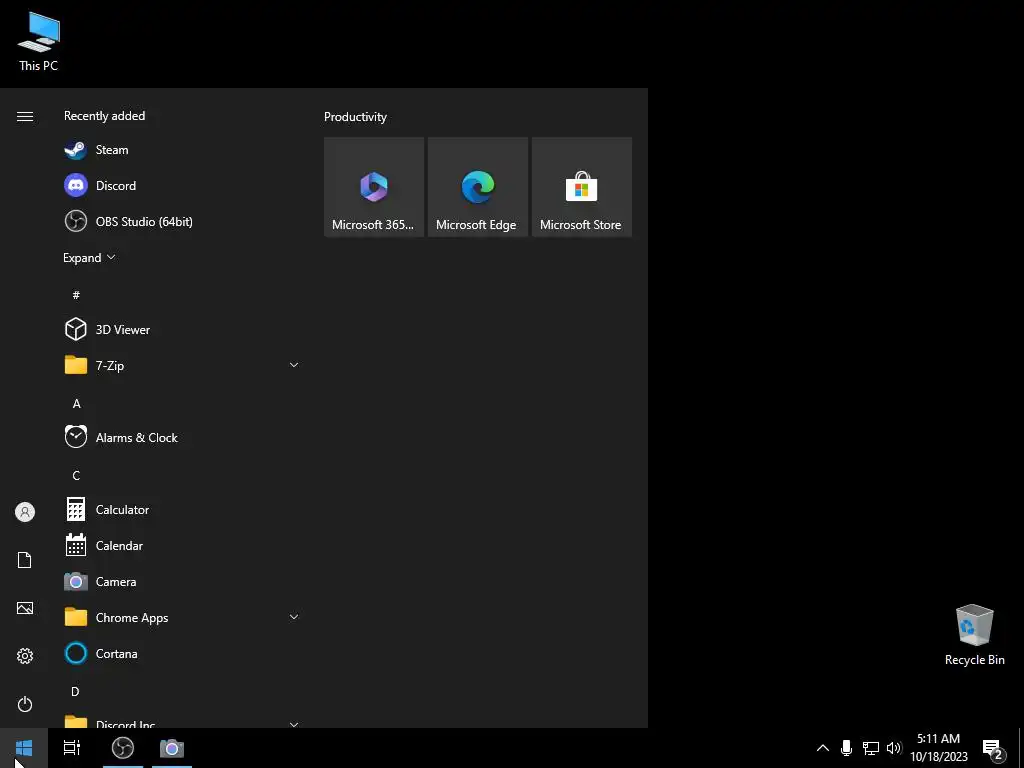Viewport: 1024px width, 768px height.
Task: Open clock showing 5:11 AM 10/18/2023
Action: coord(938,748)
